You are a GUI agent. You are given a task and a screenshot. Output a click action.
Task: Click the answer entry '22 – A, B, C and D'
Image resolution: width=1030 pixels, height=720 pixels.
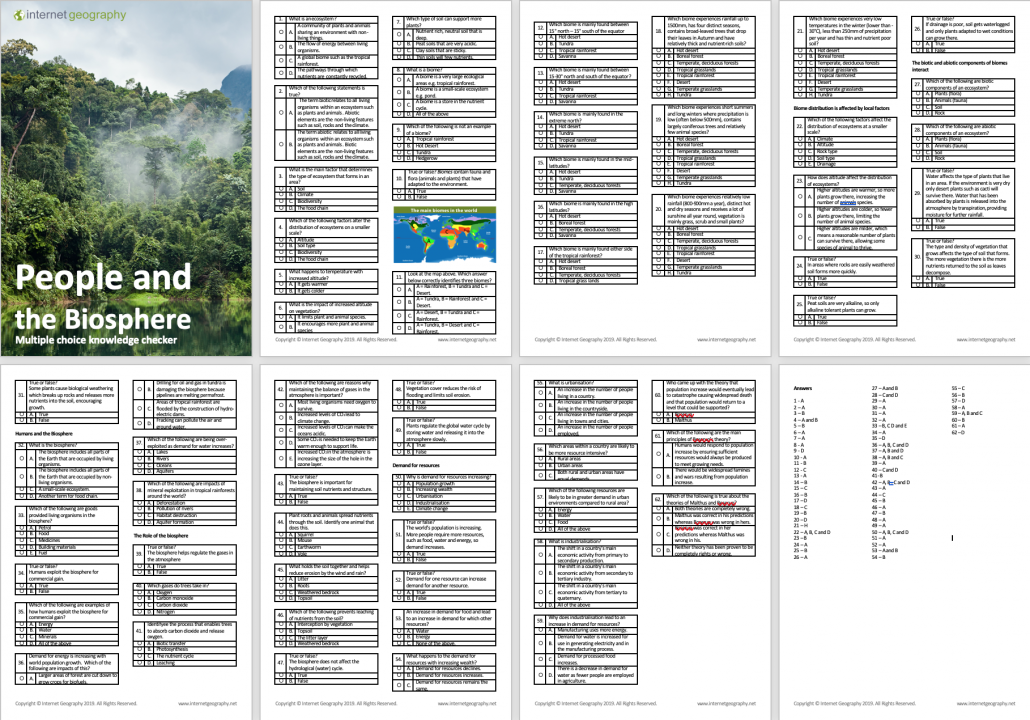point(812,532)
